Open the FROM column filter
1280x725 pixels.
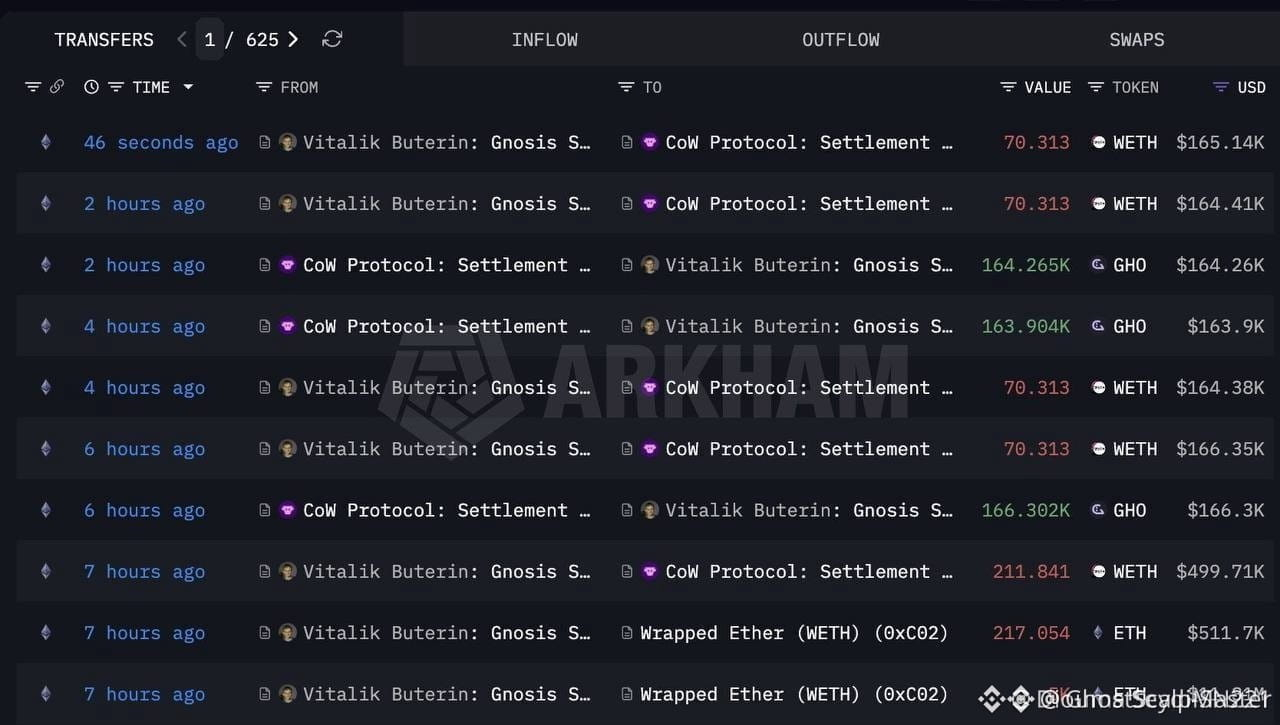[264, 87]
